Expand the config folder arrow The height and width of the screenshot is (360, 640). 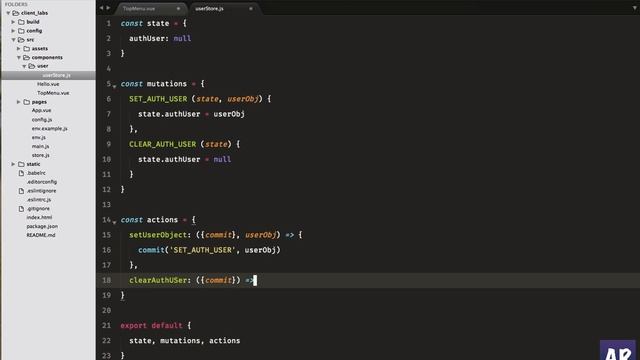pyautogui.click(x=13, y=31)
